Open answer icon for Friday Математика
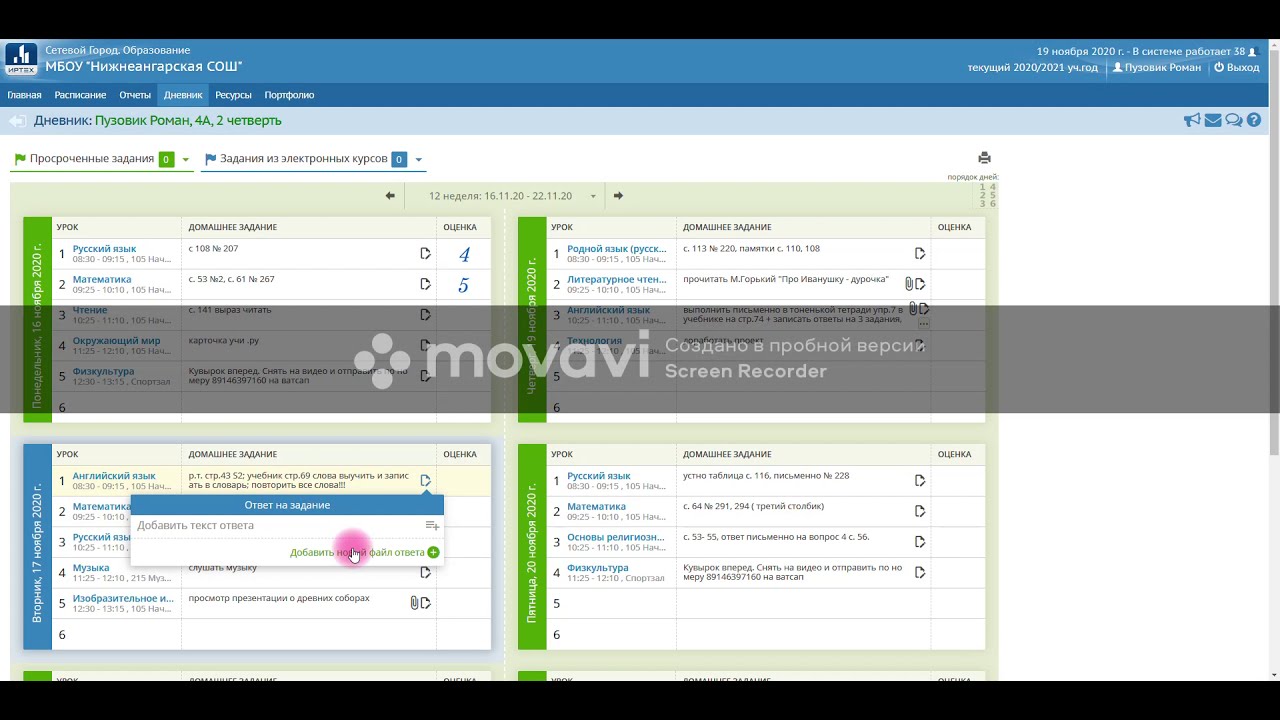 coord(920,511)
